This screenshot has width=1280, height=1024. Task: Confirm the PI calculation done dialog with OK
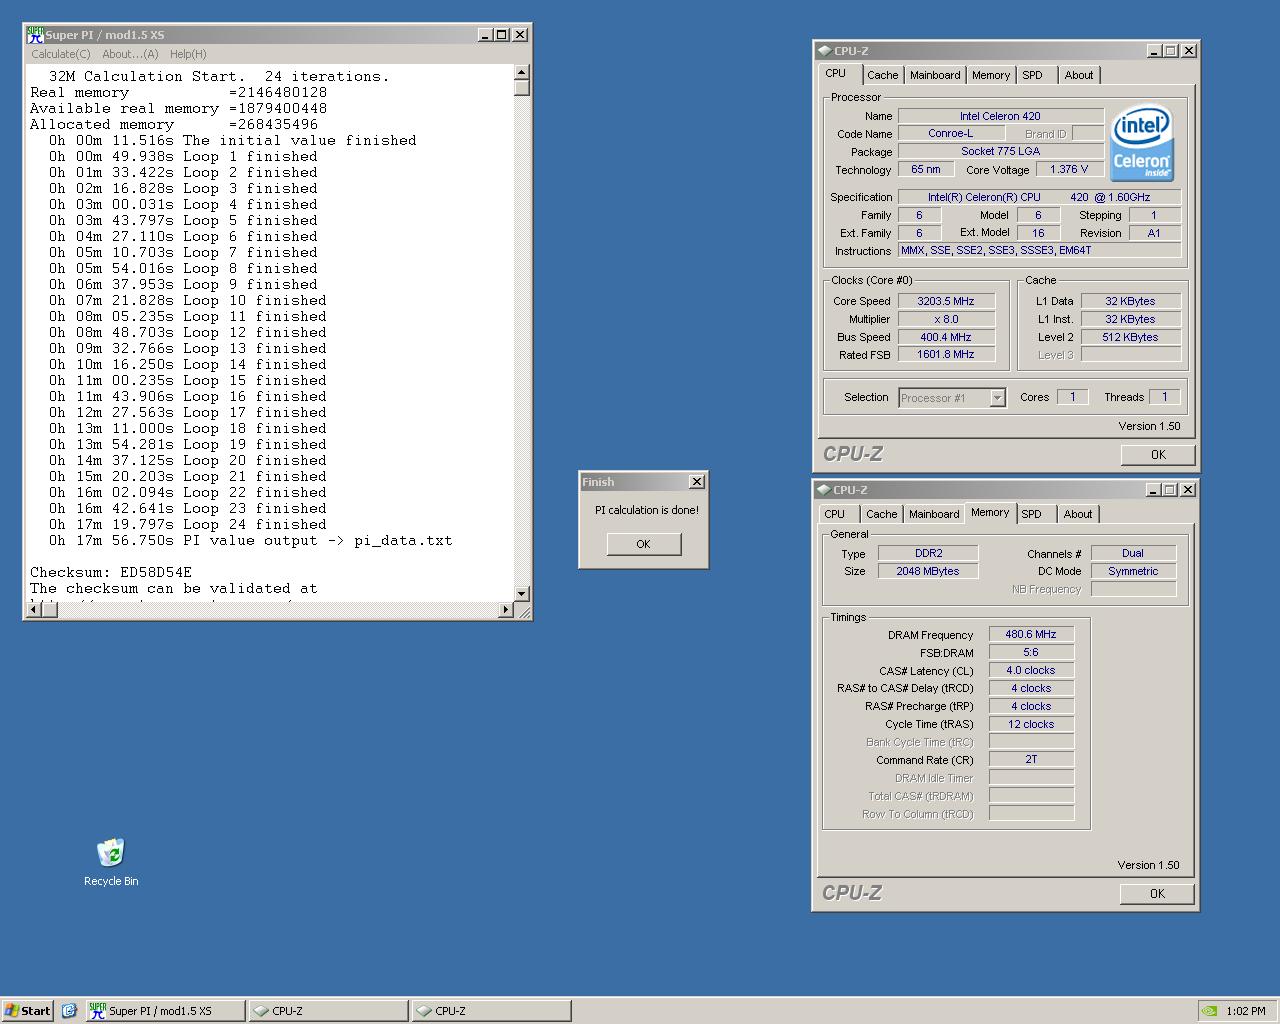pyautogui.click(x=643, y=544)
